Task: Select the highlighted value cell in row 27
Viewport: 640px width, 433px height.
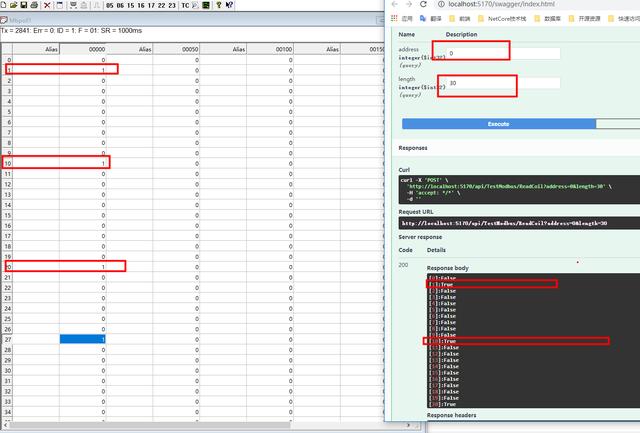Action: pyautogui.click(x=83, y=339)
